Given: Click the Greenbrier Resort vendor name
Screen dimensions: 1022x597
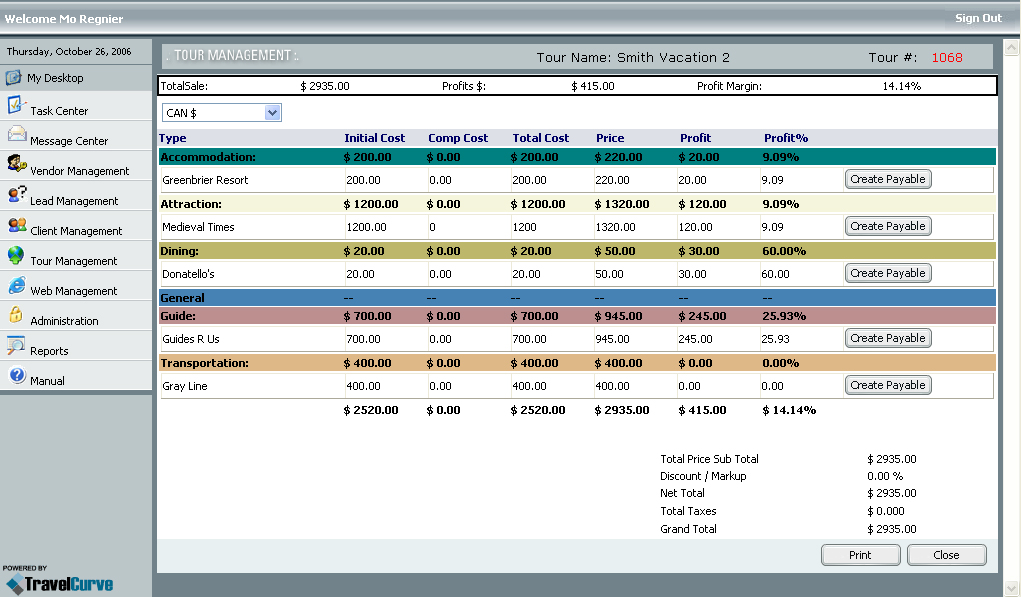Looking at the screenshot, I should coord(205,180).
